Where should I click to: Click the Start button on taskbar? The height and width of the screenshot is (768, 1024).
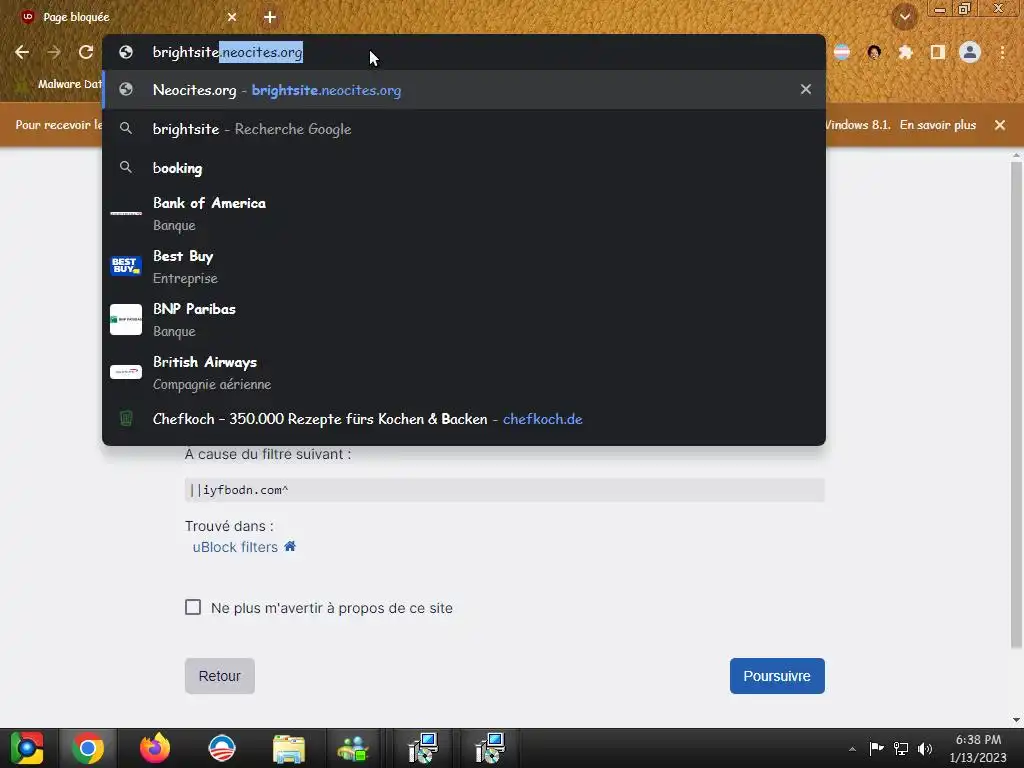pyautogui.click(x=27, y=748)
